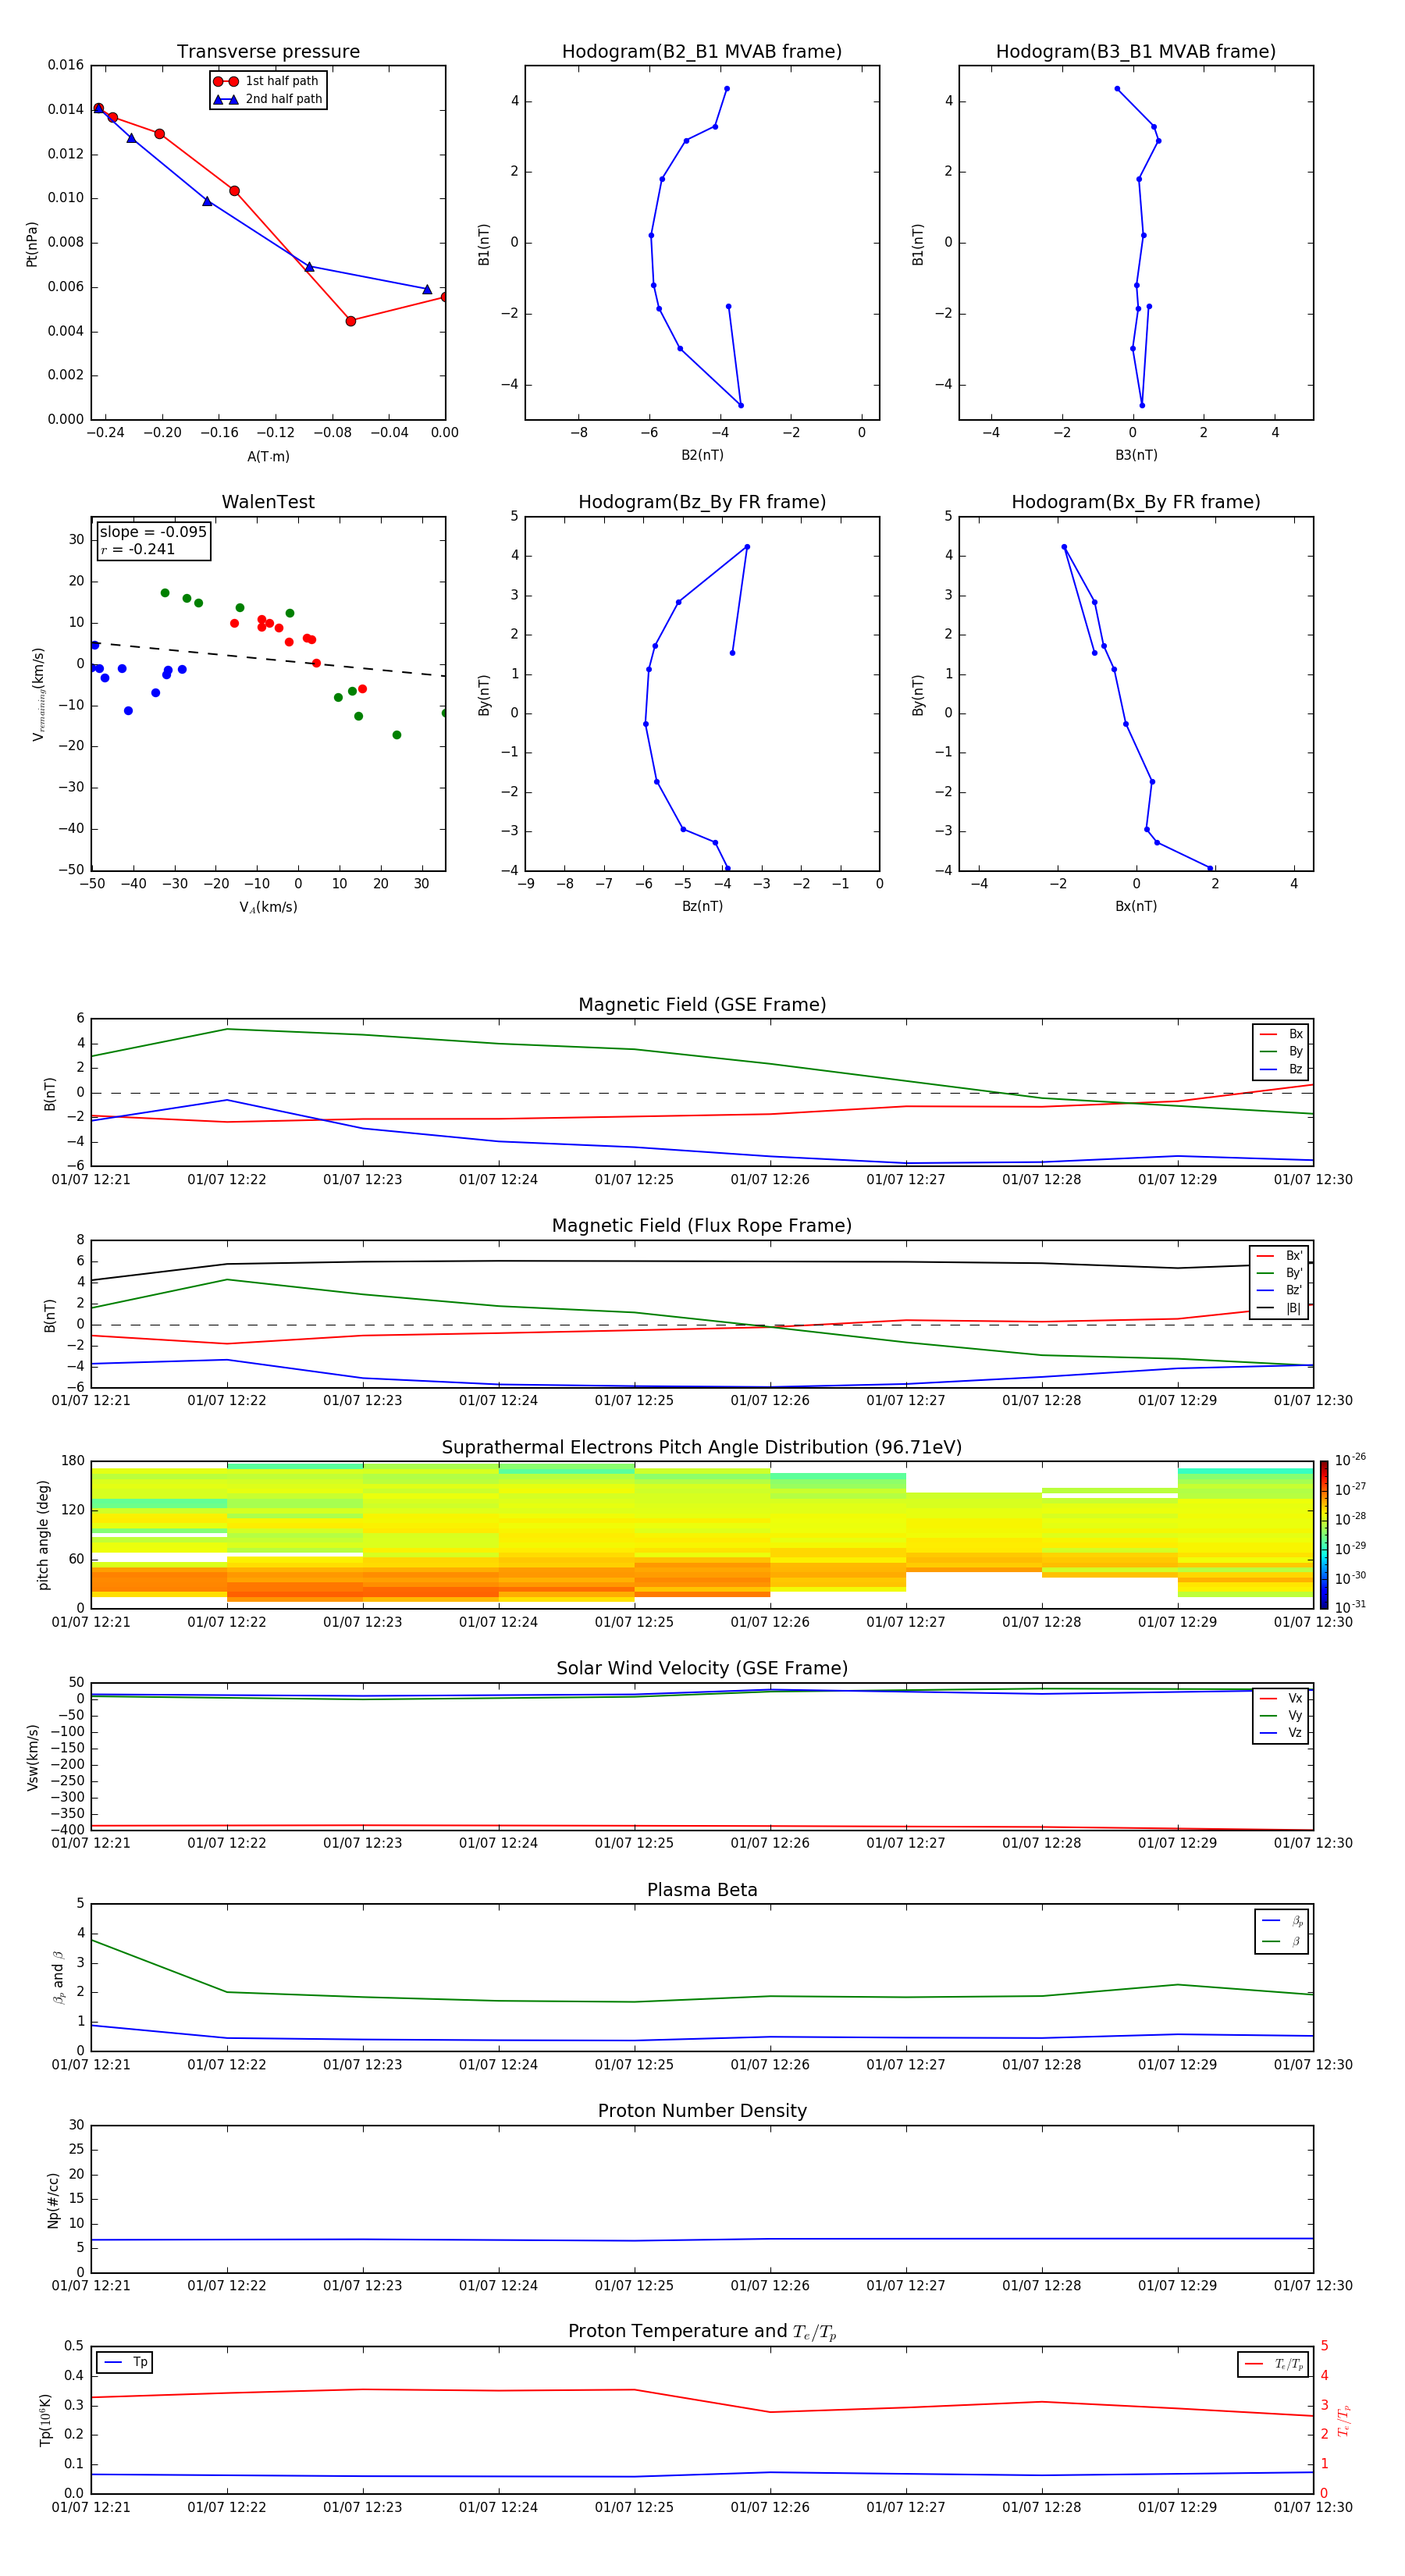Click the 'Transverse pressure' plot title
Viewport: 1405px width, 2576px height.
268,51
